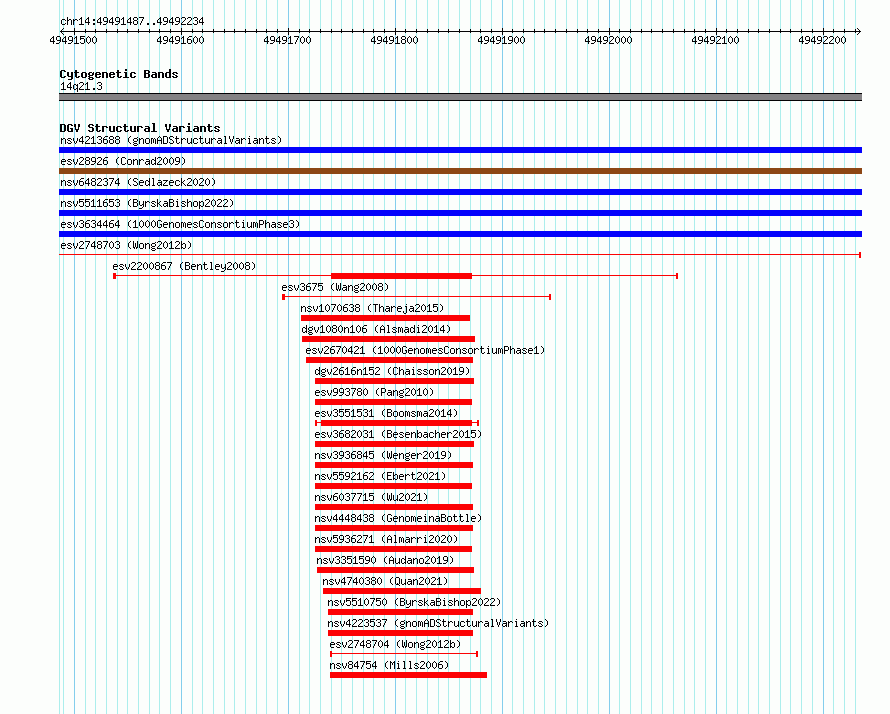The width and height of the screenshot is (890, 714).
Task: Click the nsv4213688 gnomADStructuralVariants label
Action: [171, 140]
